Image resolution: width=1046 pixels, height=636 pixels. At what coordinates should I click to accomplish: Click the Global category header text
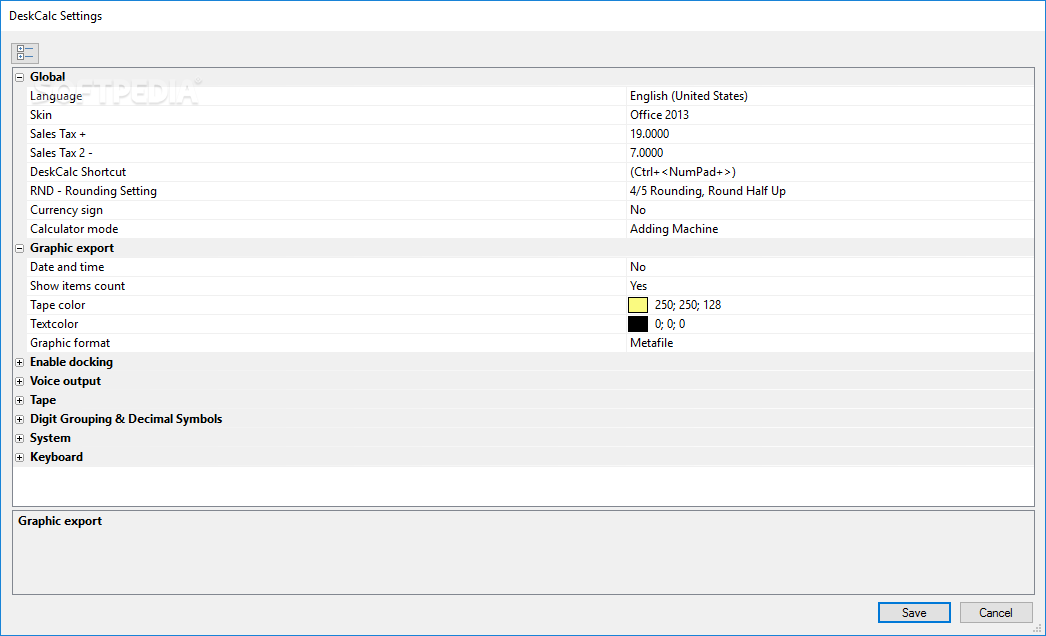(x=47, y=77)
